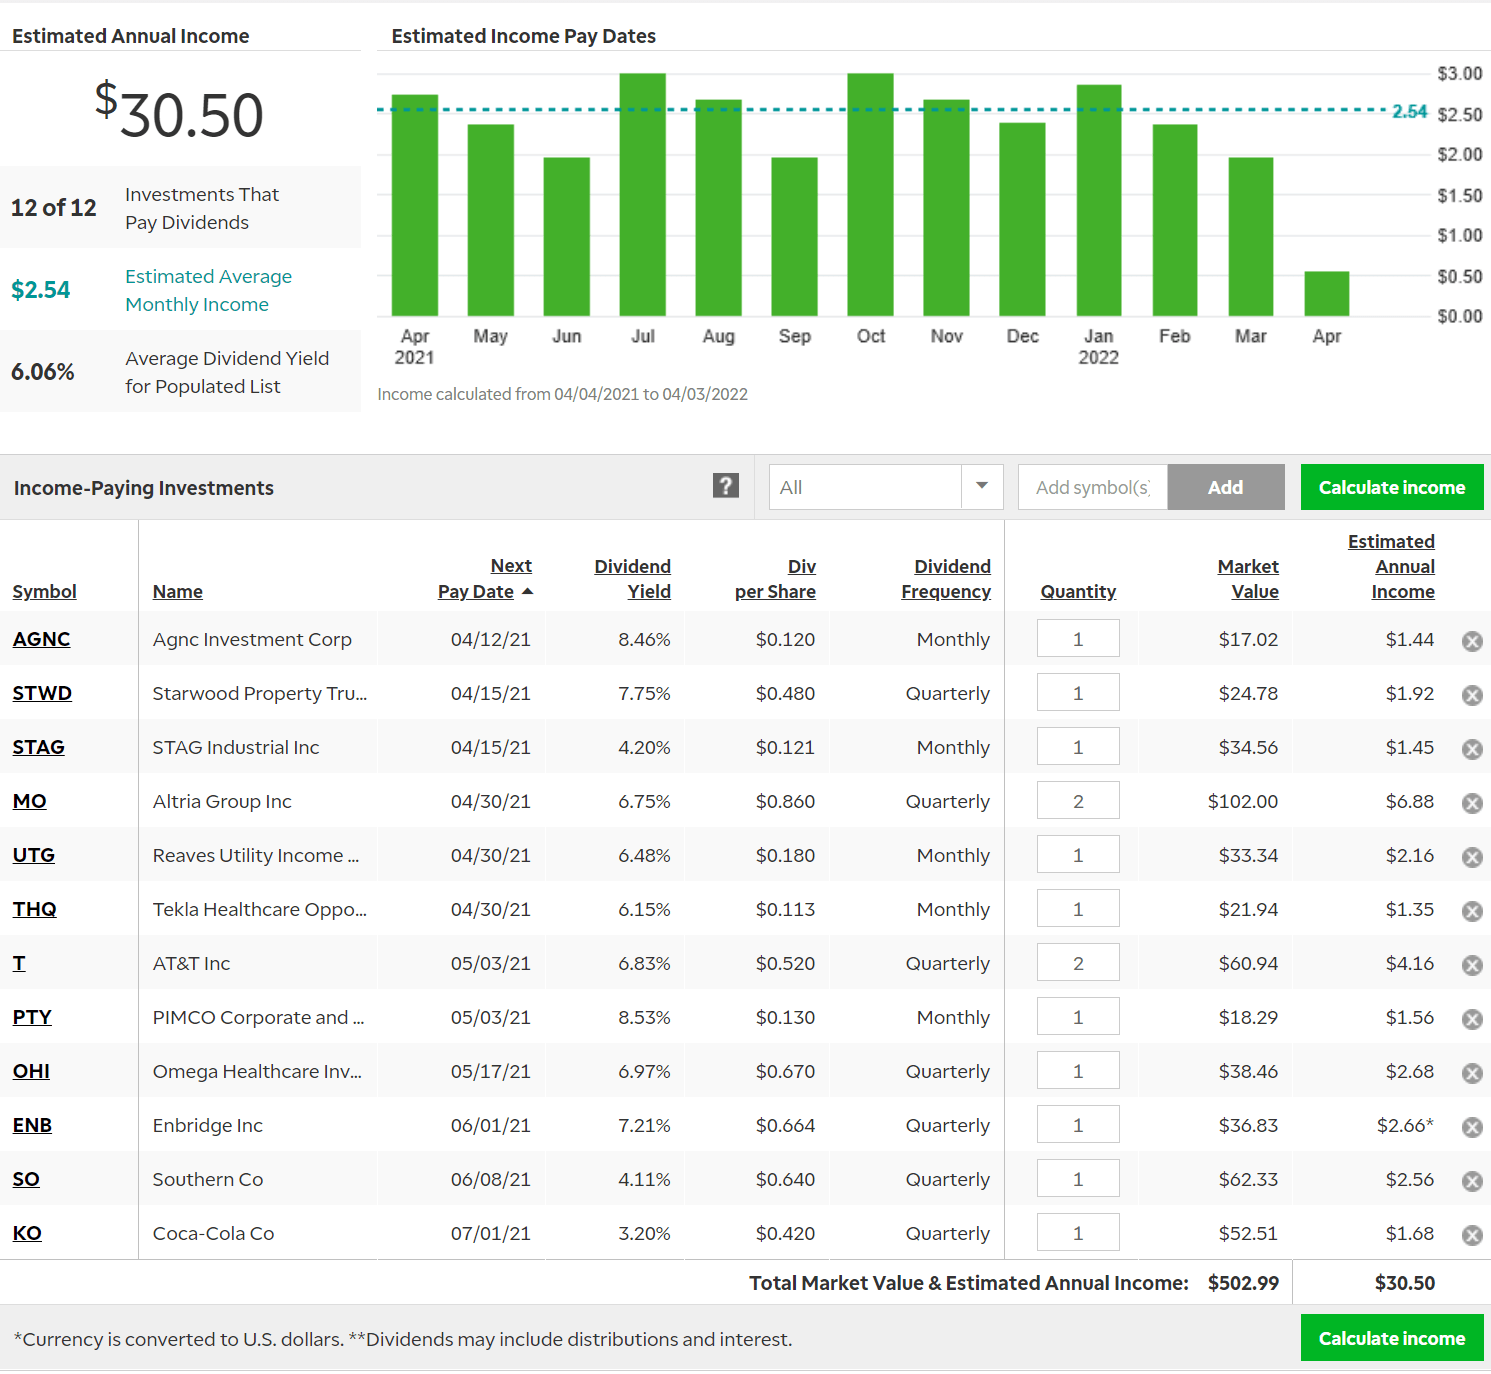Click the Jan 2022 bar in the chart
Screen dimensions: 1491x1374
pyautogui.click(x=1099, y=201)
